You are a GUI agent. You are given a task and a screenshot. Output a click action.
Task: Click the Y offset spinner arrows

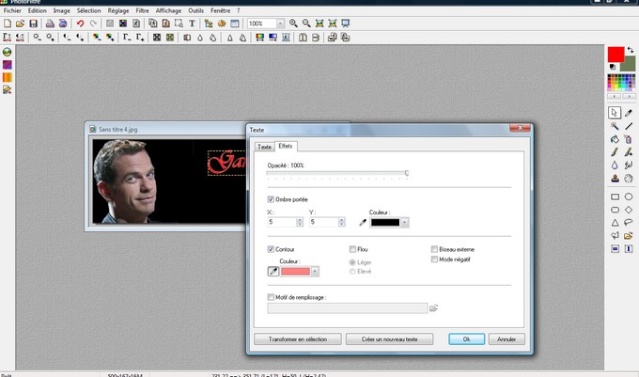[342, 222]
